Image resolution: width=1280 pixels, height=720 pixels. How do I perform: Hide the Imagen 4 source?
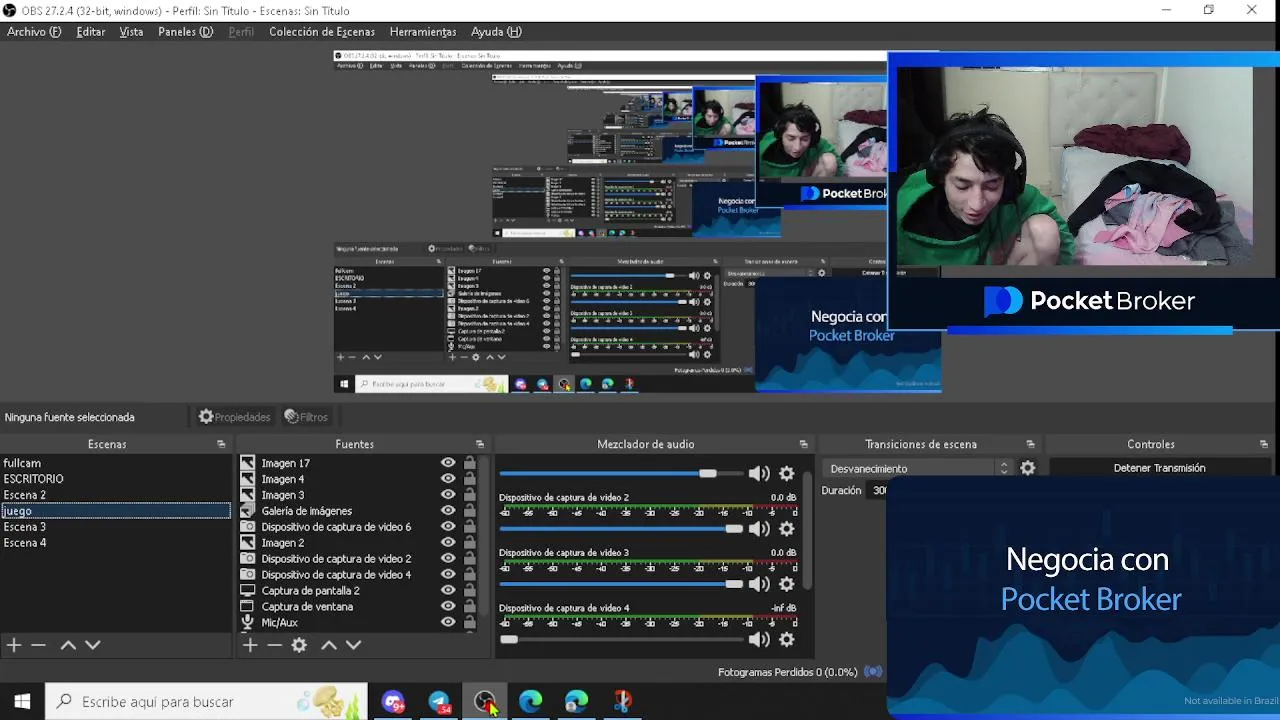tap(448, 479)
